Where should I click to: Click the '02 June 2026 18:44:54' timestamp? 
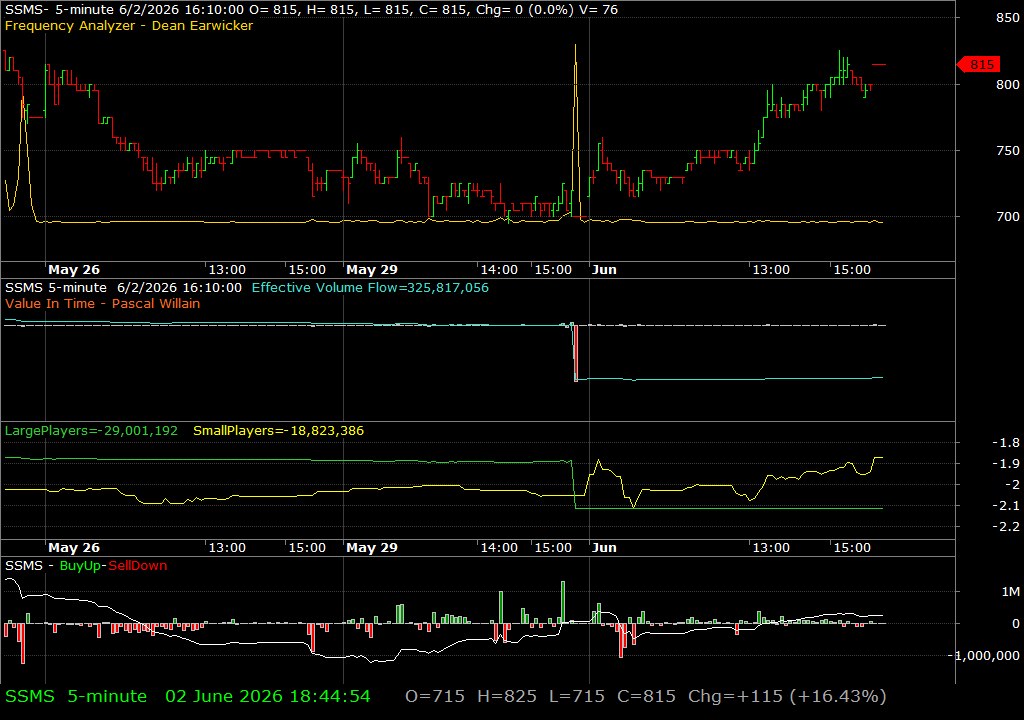pos(268,696)
